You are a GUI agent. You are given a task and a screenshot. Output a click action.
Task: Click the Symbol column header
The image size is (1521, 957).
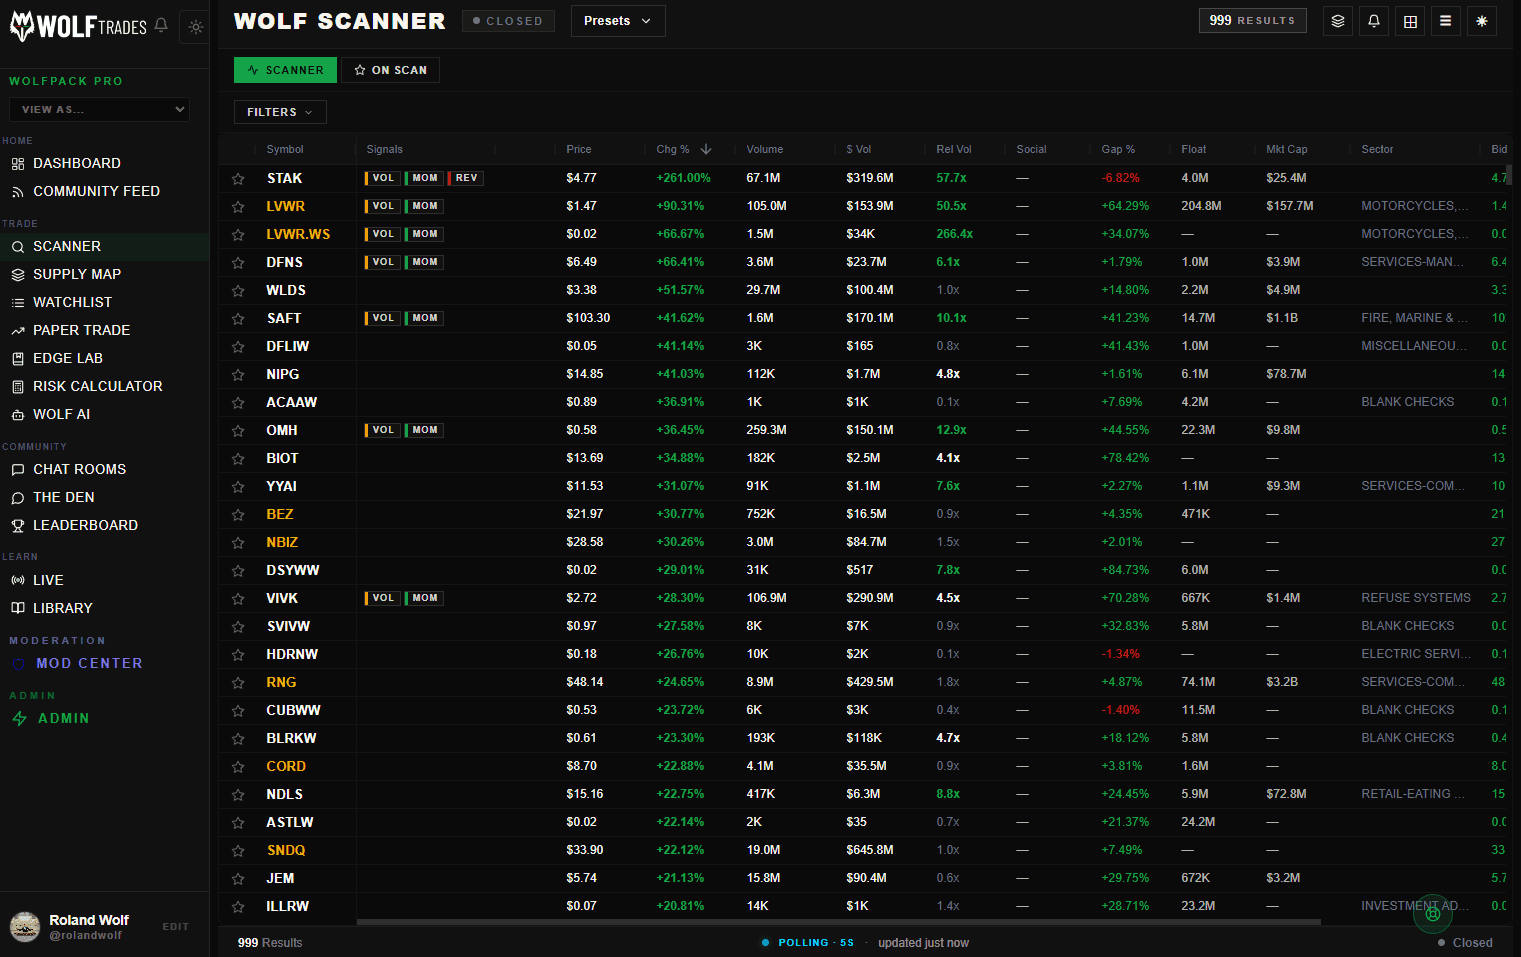[x=285, y=149]
